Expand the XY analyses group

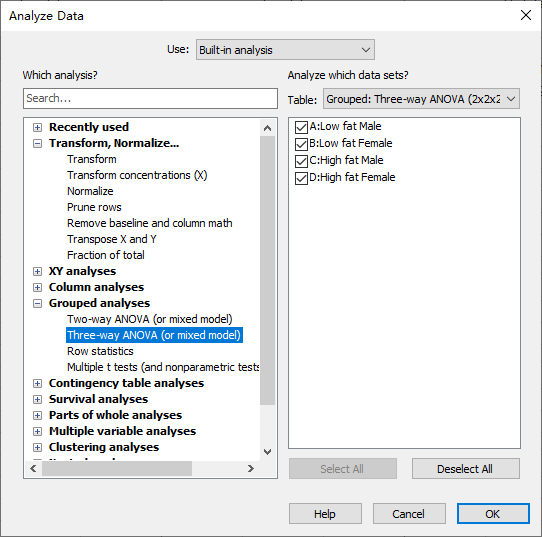[37, 271]
